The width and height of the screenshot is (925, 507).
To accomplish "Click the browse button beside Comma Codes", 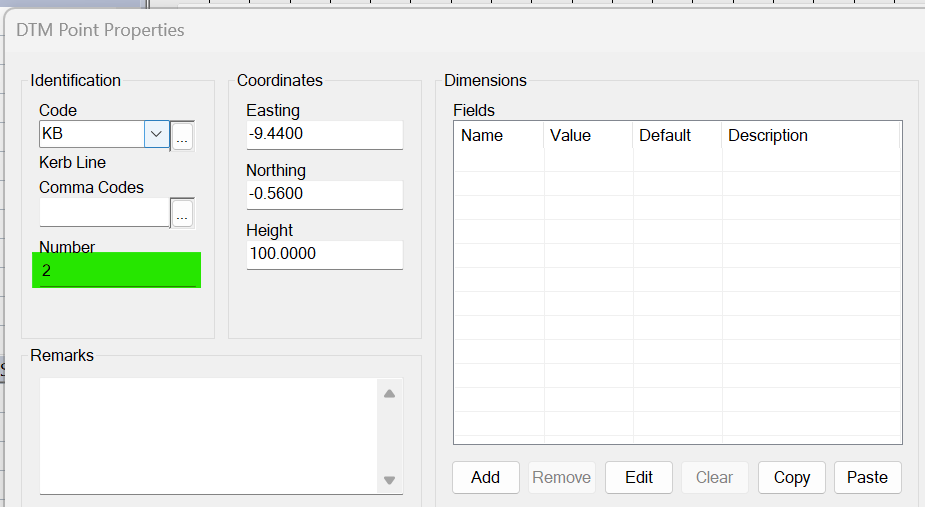I will (x=182, y=213).
